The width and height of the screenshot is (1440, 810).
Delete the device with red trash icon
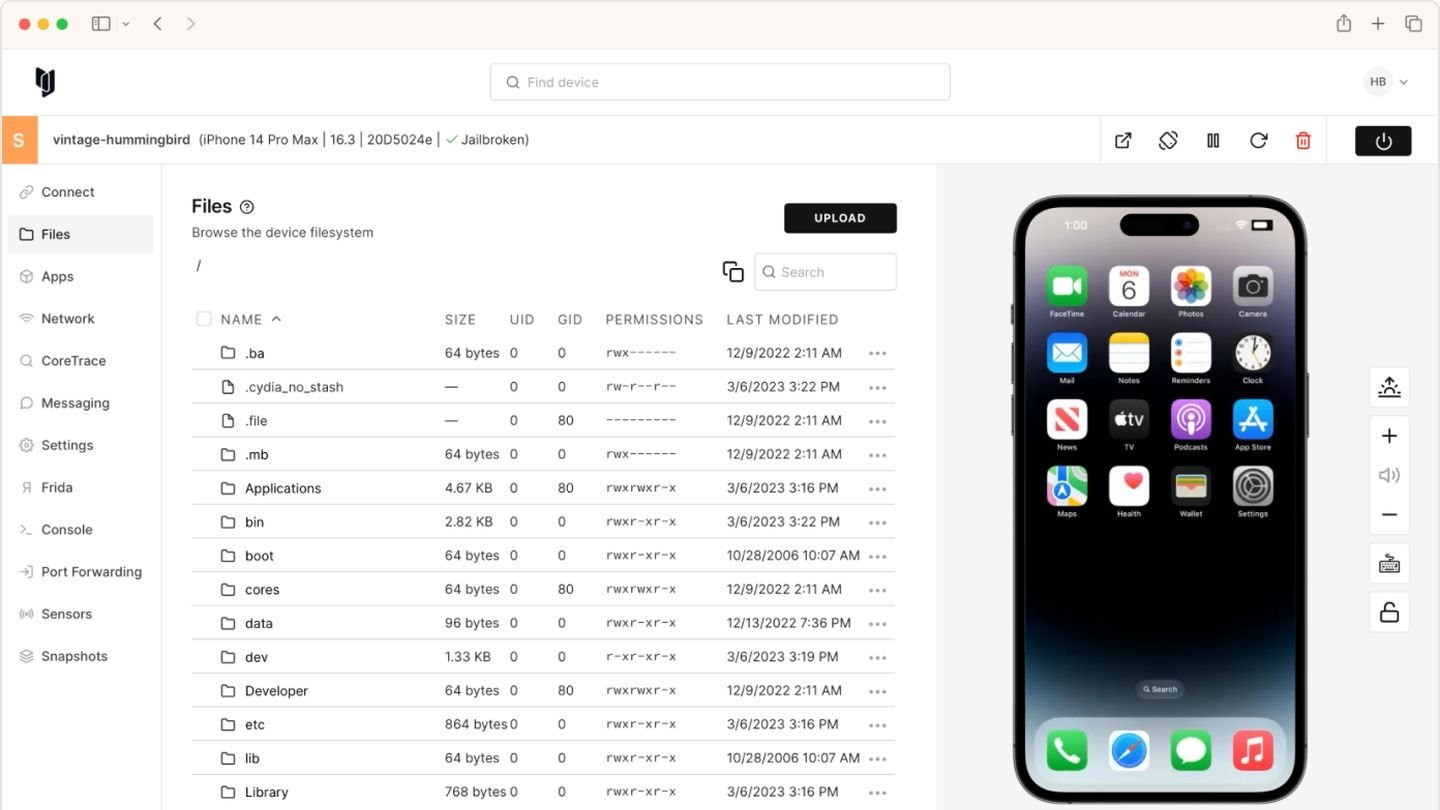pos(1303,141)
